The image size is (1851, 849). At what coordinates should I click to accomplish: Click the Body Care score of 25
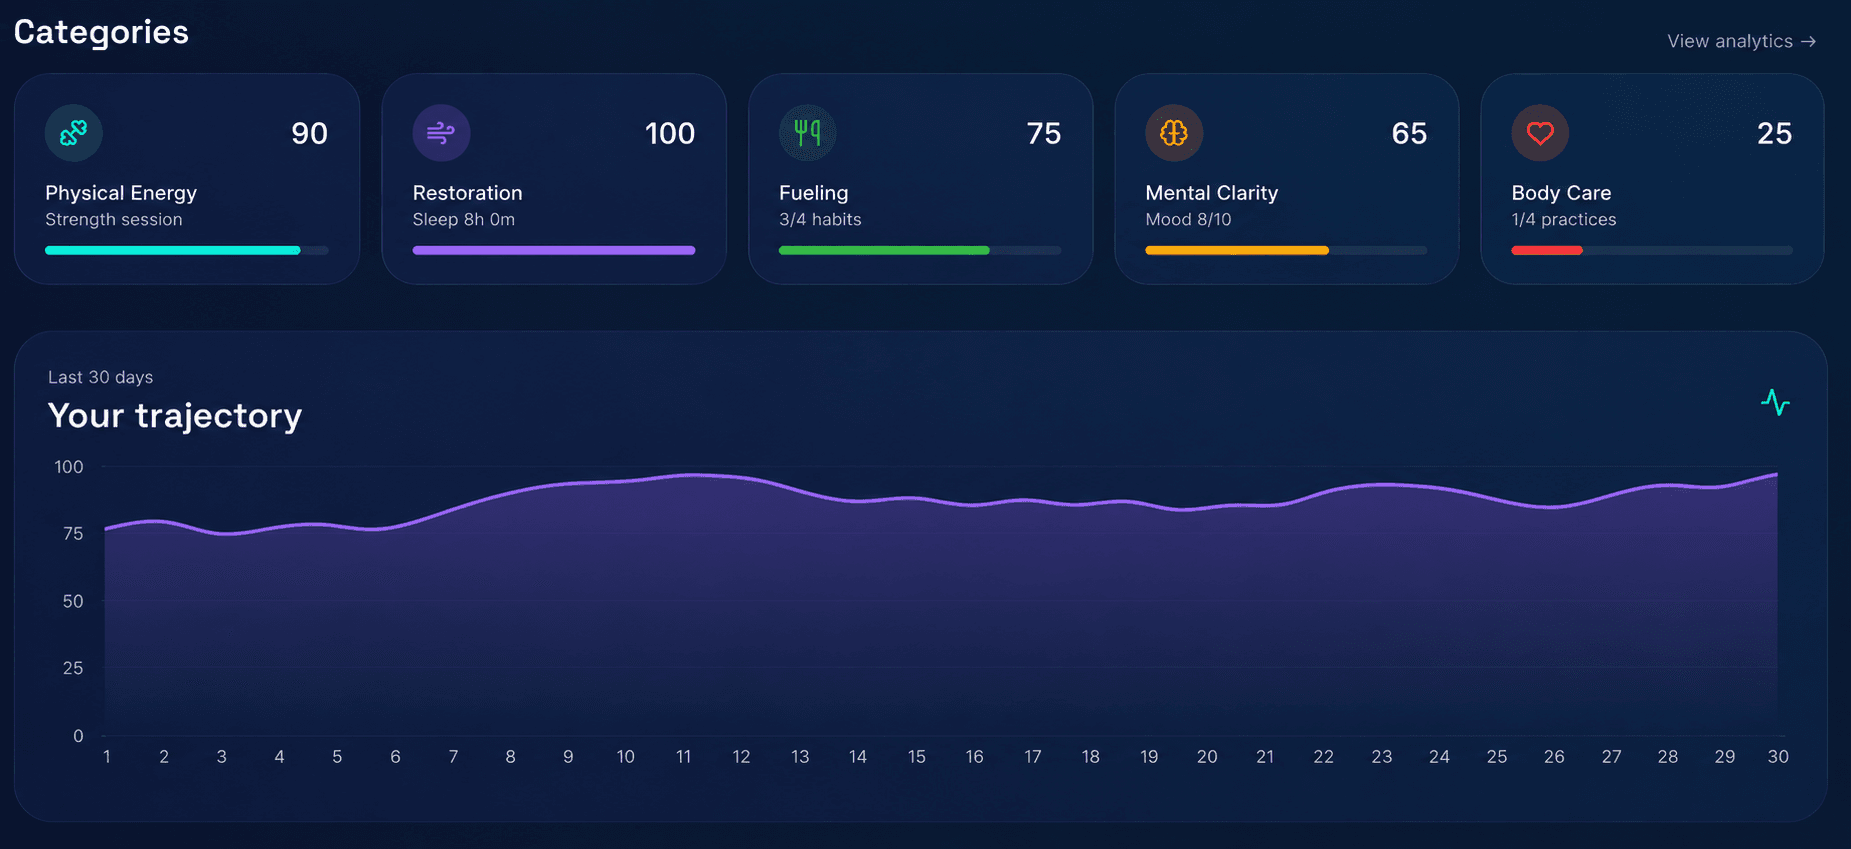tap(1774, 133)
